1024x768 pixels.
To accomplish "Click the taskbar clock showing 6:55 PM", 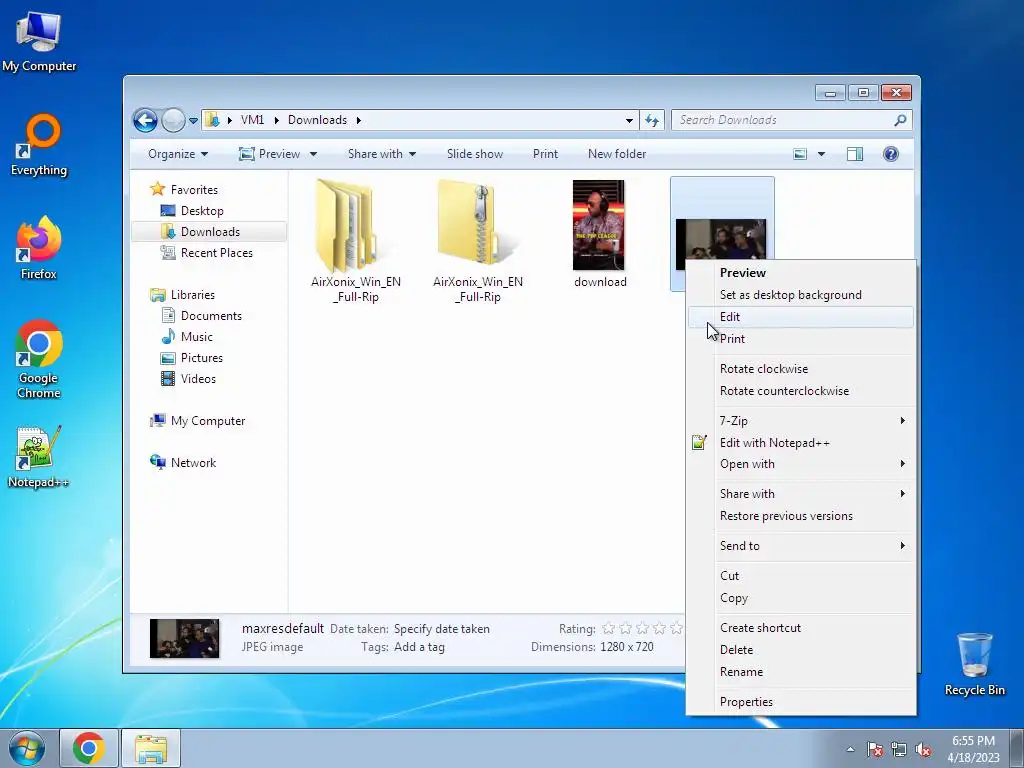I will 973,749.
